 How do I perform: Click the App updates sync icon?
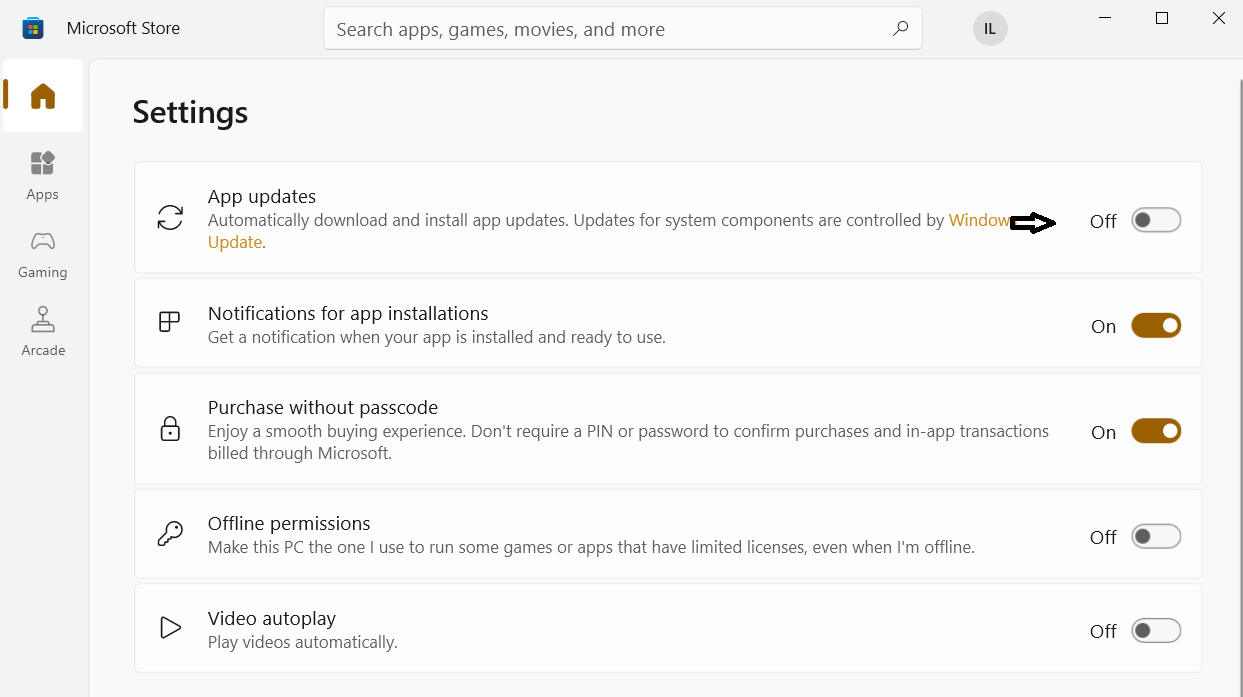[x=170, y=218]
